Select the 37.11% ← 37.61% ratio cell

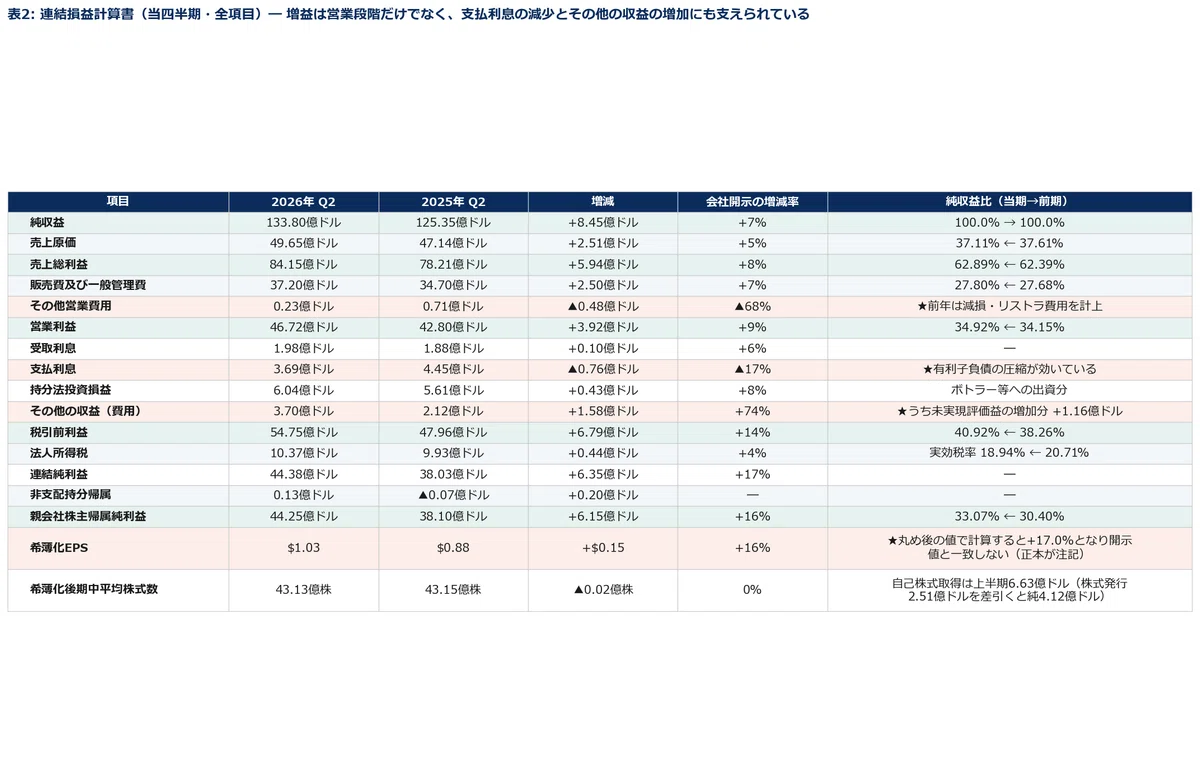(x=1010, y=243)
